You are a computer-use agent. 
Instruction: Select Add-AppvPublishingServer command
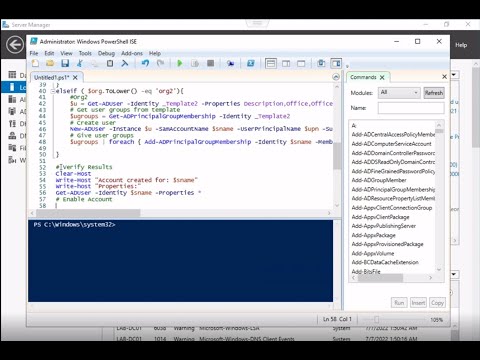point(384,226)
